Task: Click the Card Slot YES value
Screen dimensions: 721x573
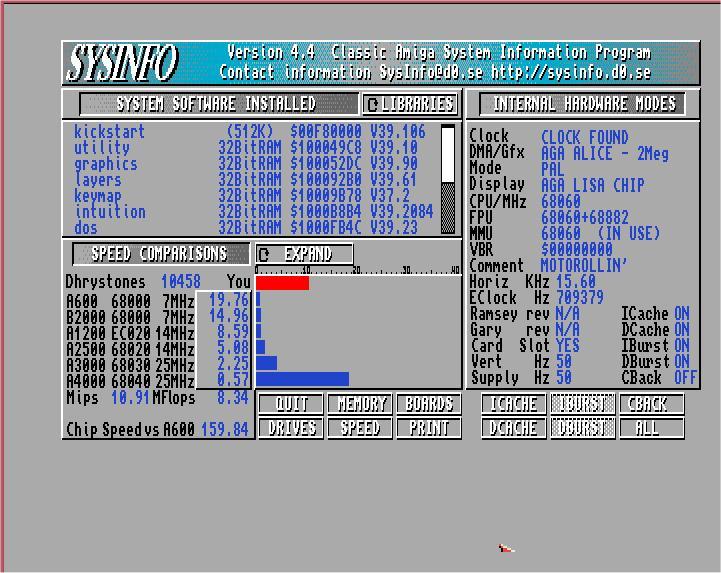Action: [567, 345]
